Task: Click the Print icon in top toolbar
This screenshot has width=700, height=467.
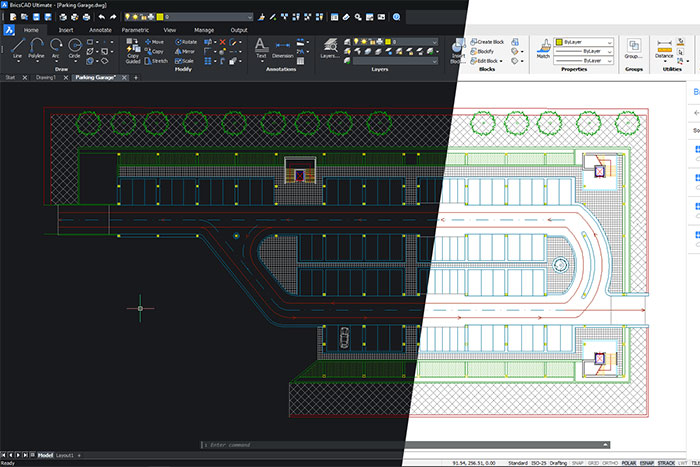Action: 86,17
